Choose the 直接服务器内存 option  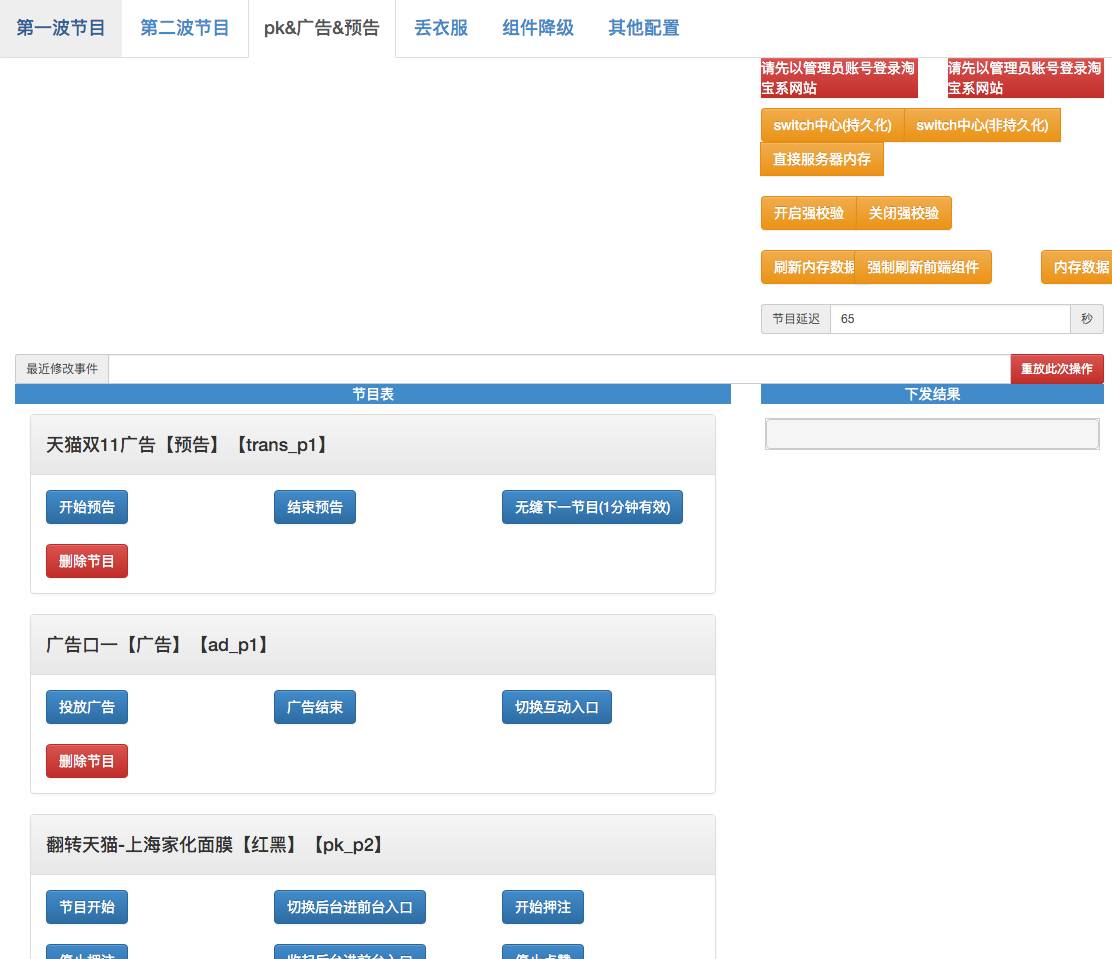822,159
